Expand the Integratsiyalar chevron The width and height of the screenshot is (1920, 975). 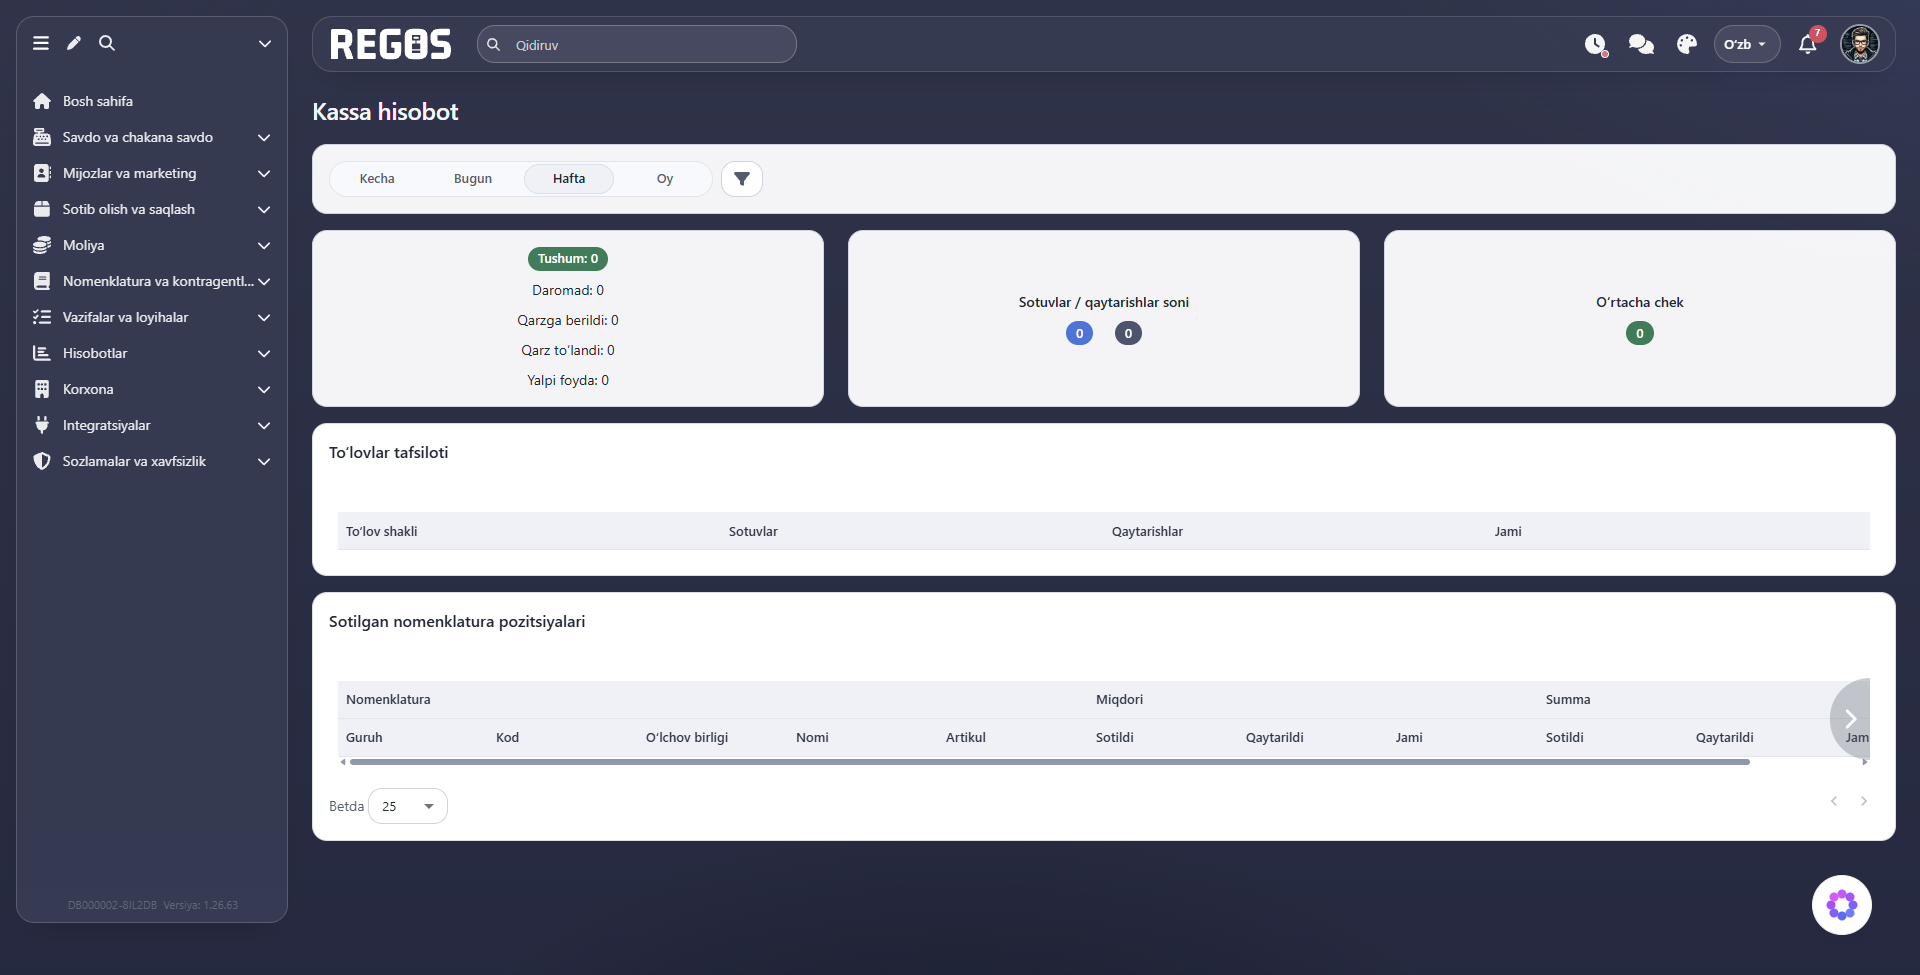[x=264, y=425]
